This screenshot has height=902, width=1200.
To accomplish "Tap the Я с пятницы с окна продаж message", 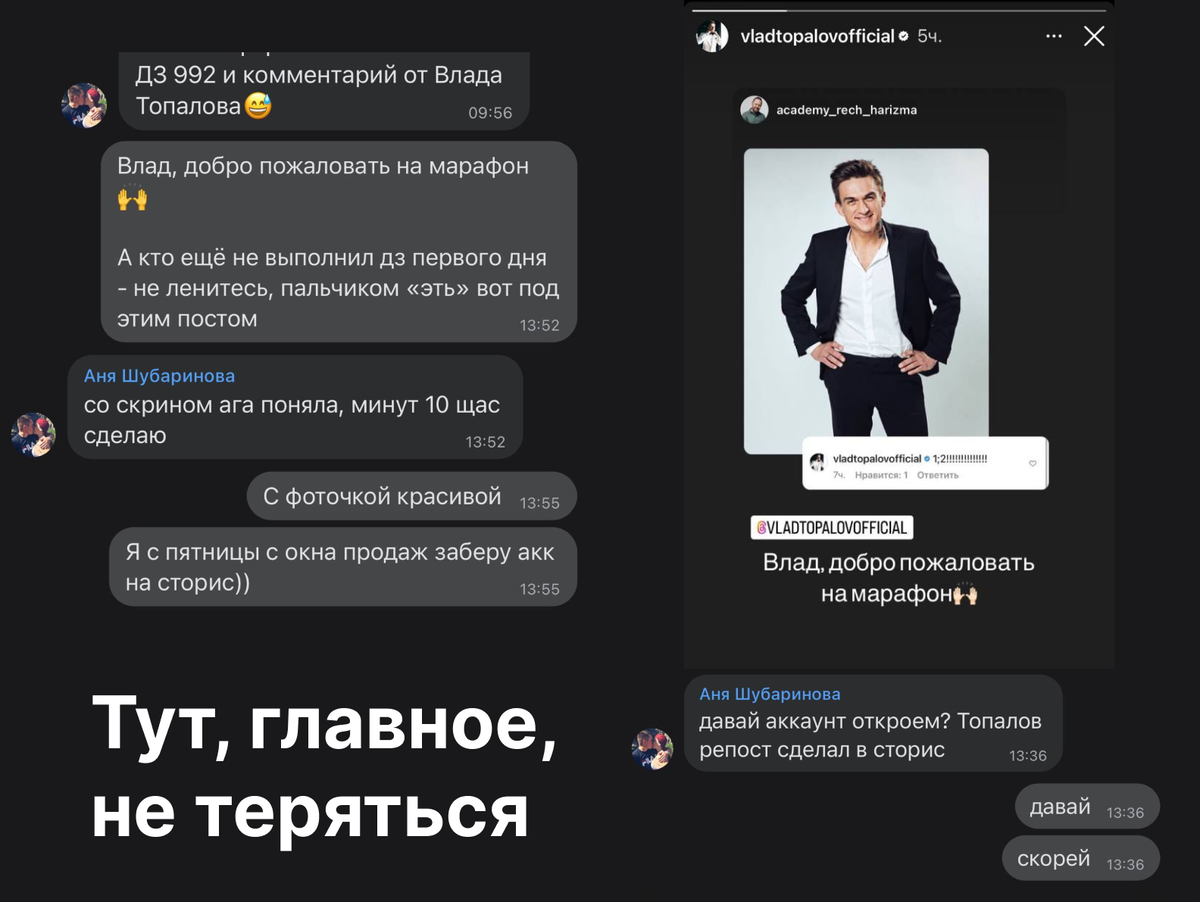I will click(x=343, y=567).
